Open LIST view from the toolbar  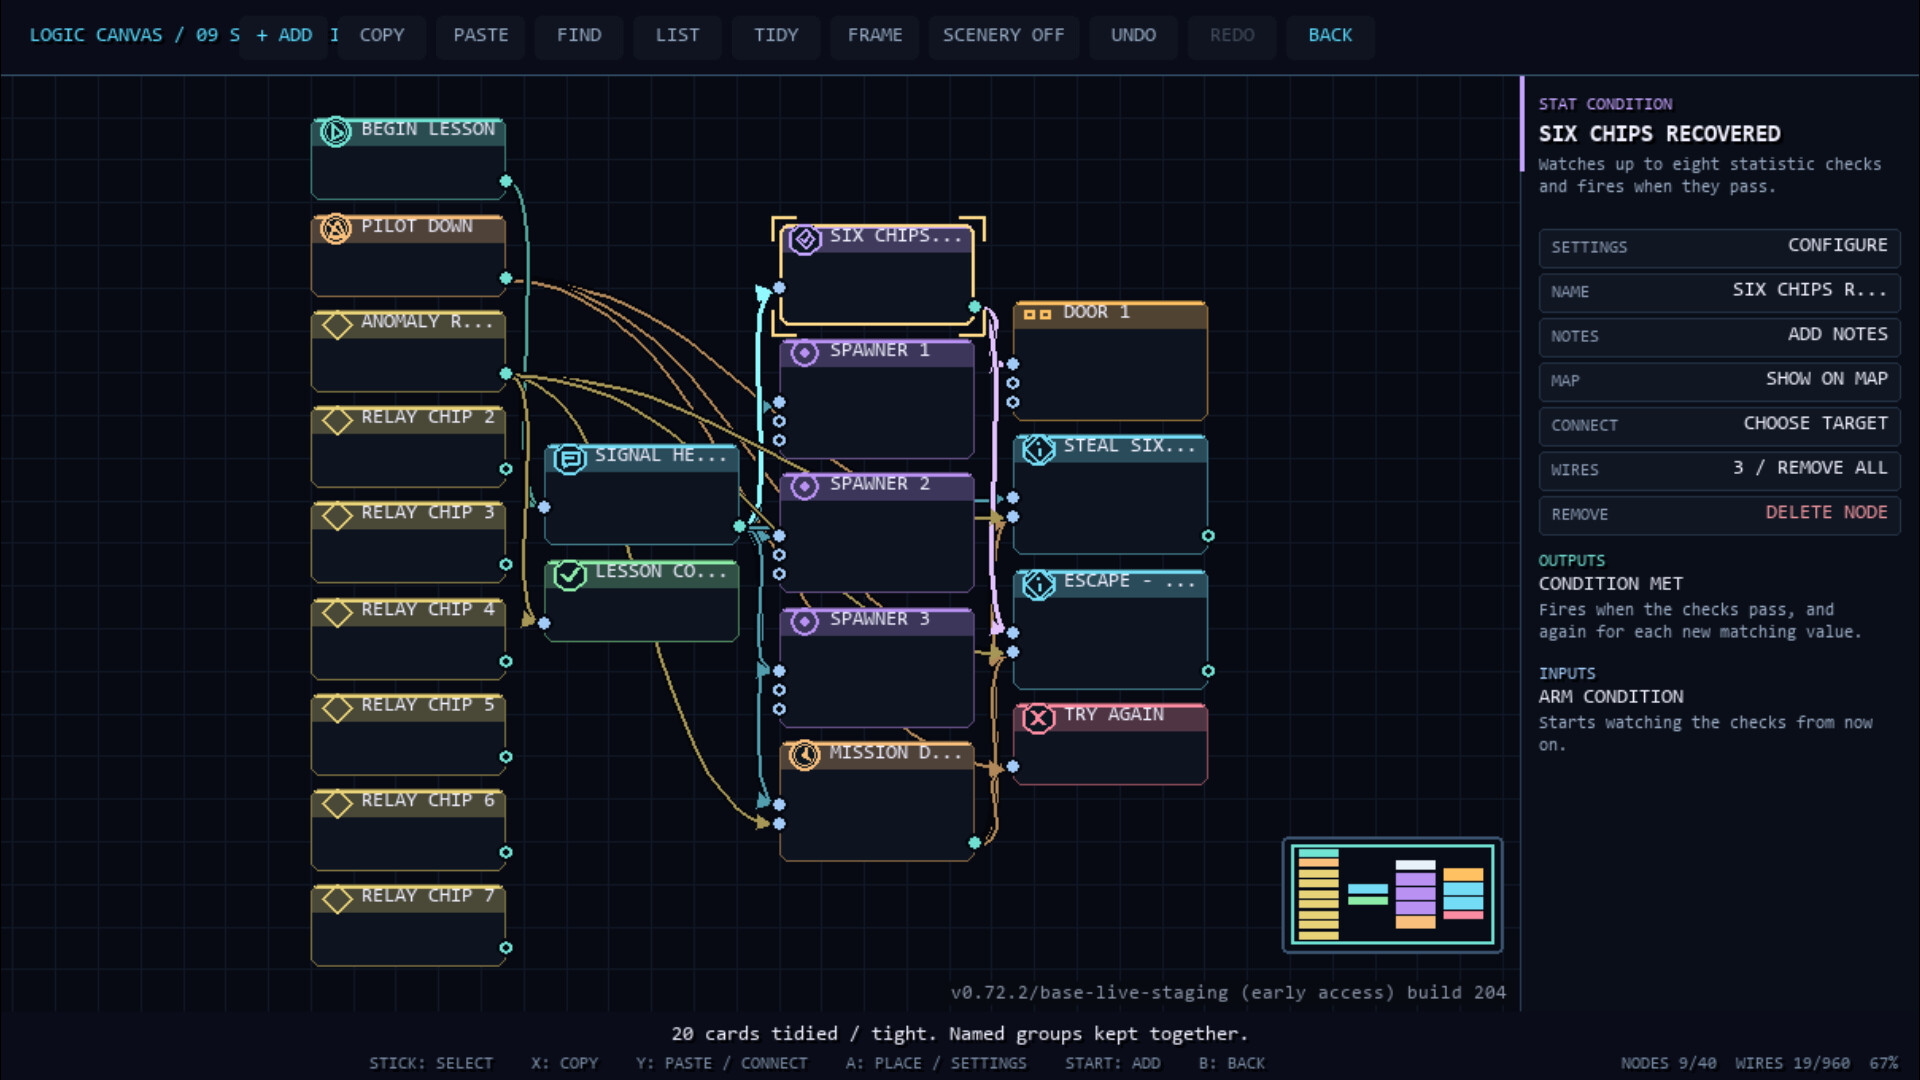(677, 35)
